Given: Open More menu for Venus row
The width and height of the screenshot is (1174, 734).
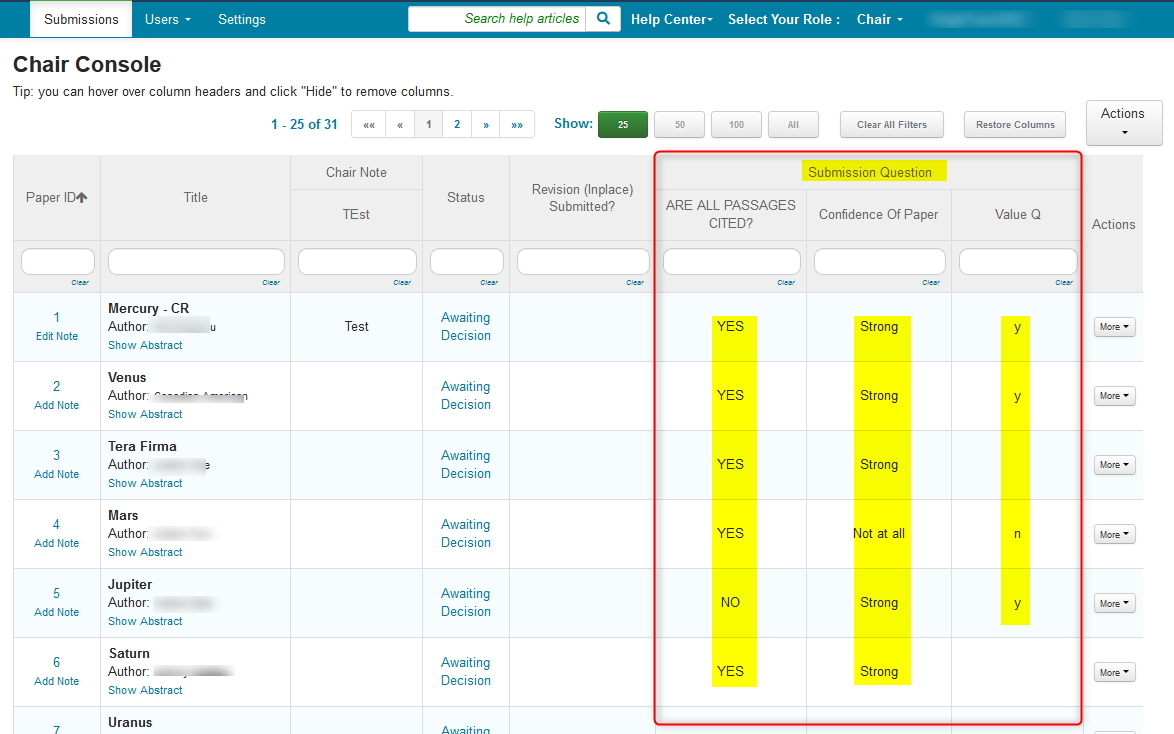Looking at the screenshot, I should (x=1114, y=395).
